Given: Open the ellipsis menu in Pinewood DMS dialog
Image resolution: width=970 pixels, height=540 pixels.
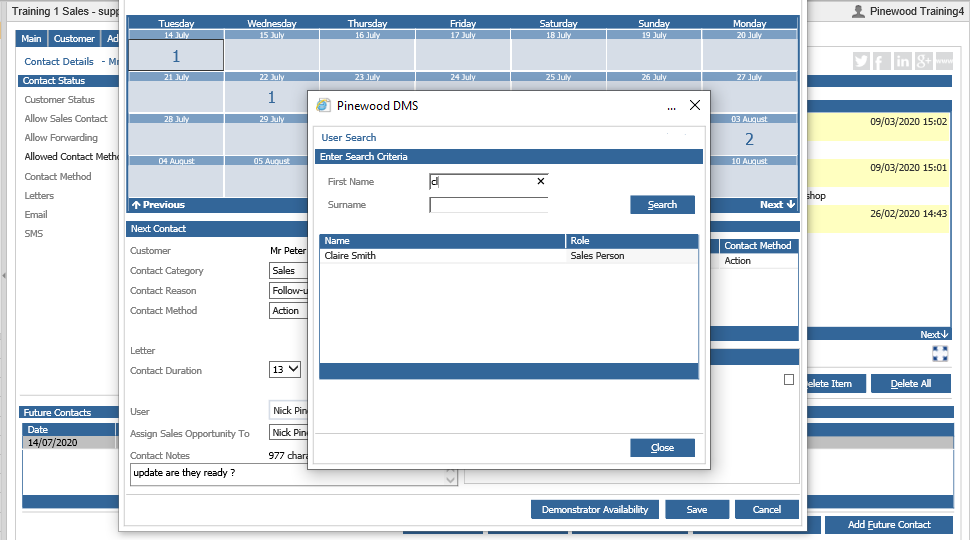Looking at the screenshot, I should (671, 106).
